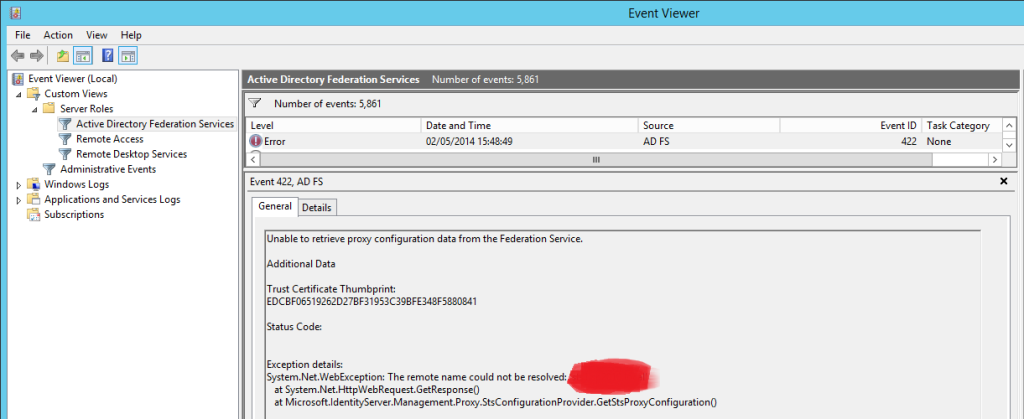Select Administrative Events in the tree
The image size is (1024, 419).
coord(108,169)
